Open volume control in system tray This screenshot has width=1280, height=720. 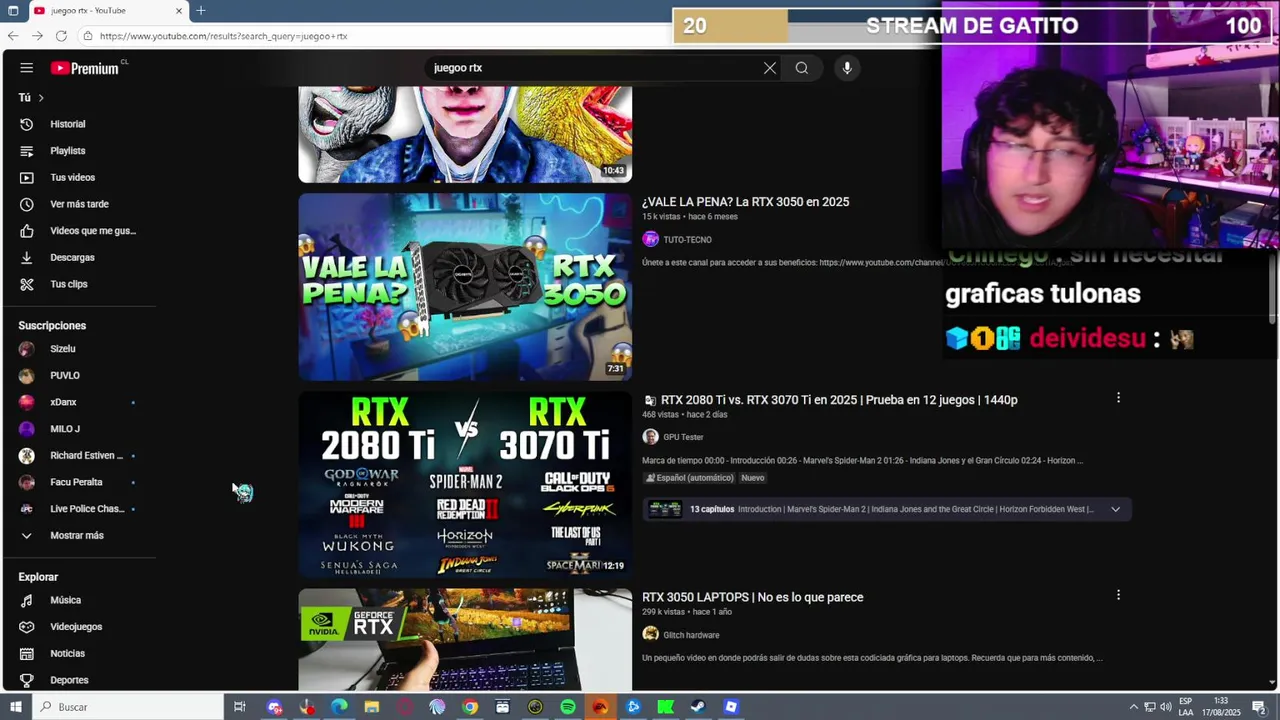[x=1166, y=707]
